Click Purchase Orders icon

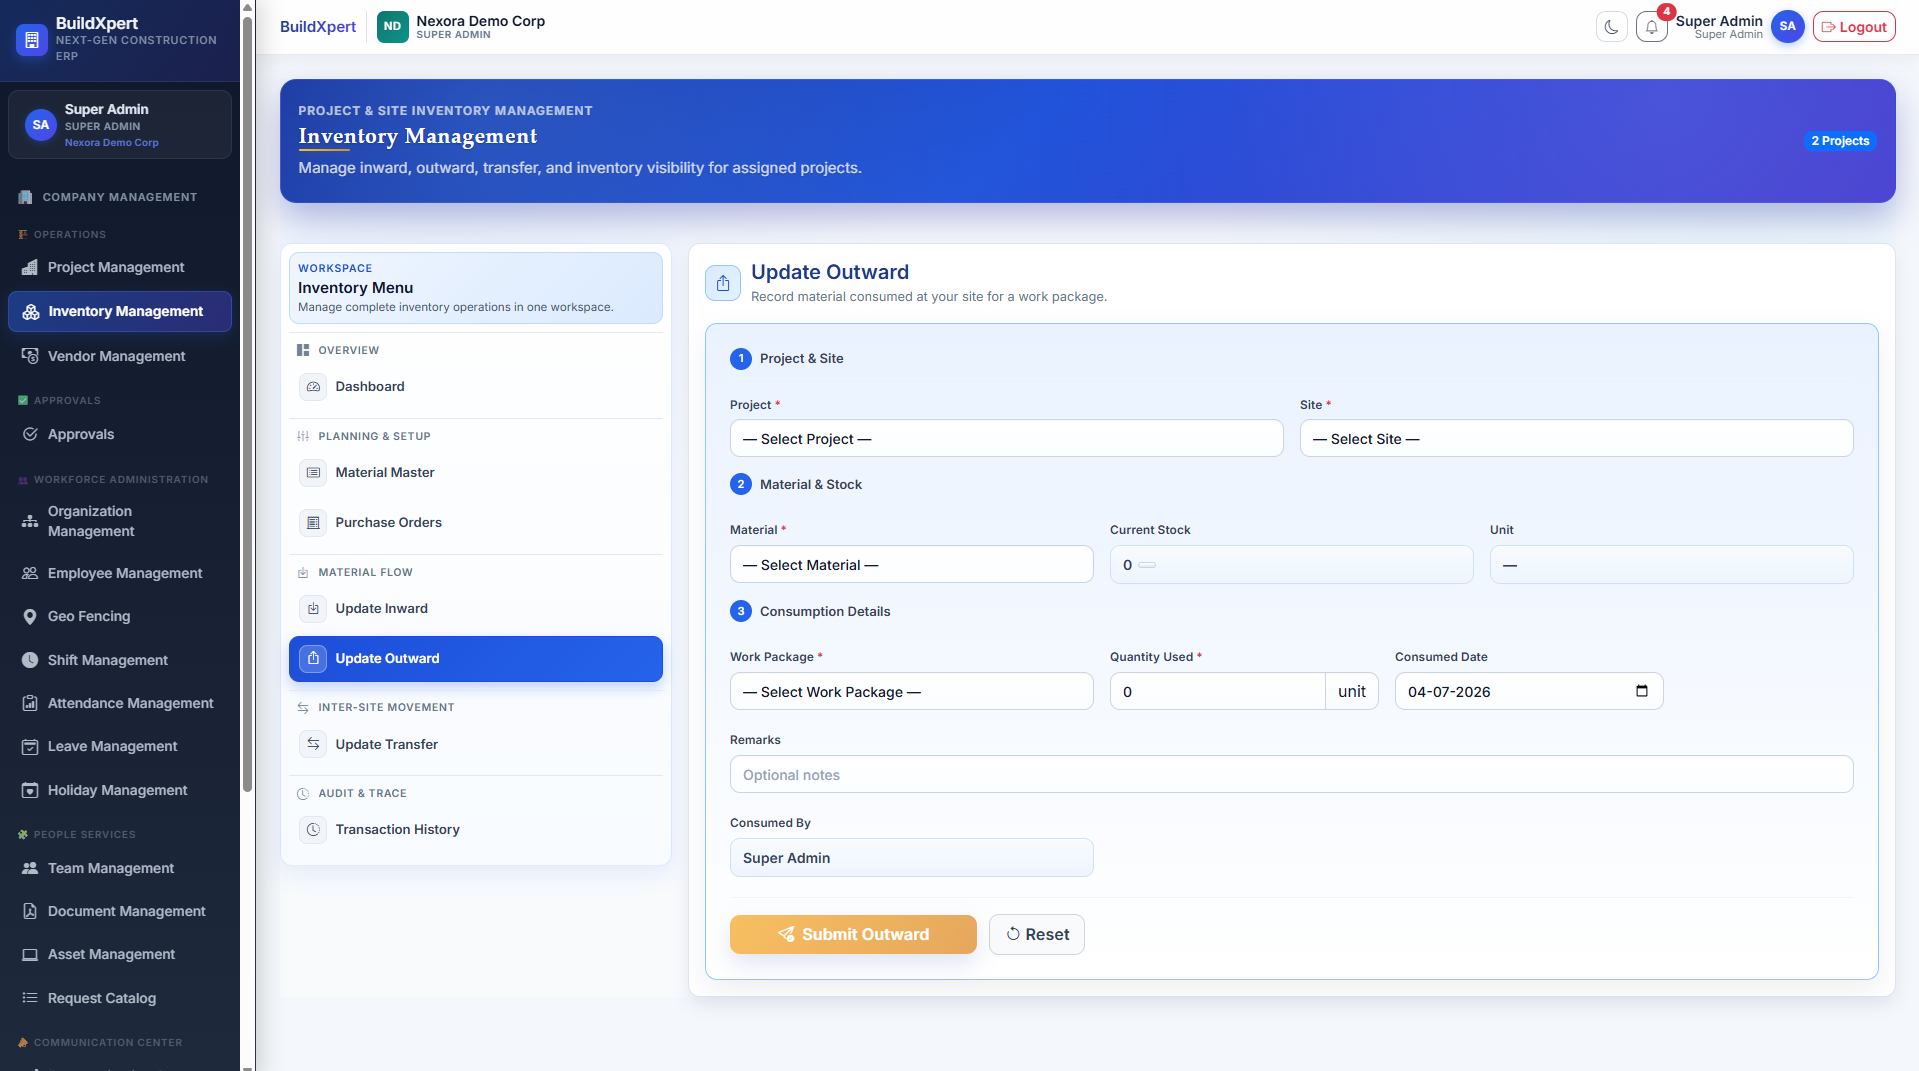(313, 523)
